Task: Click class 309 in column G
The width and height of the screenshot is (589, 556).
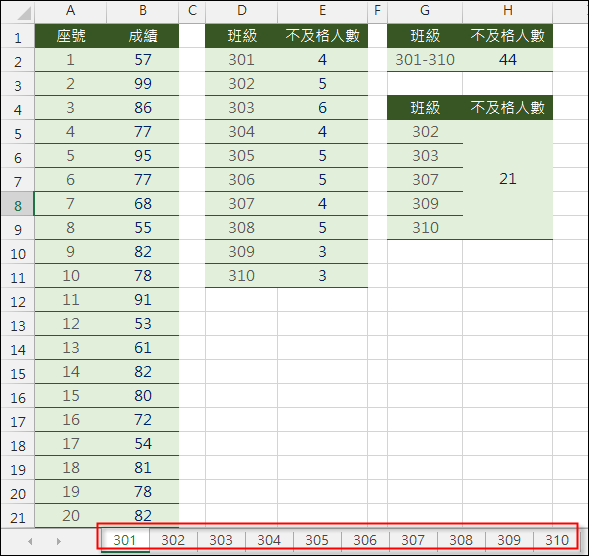Action: pyautogui.click(x=425, y=204)
